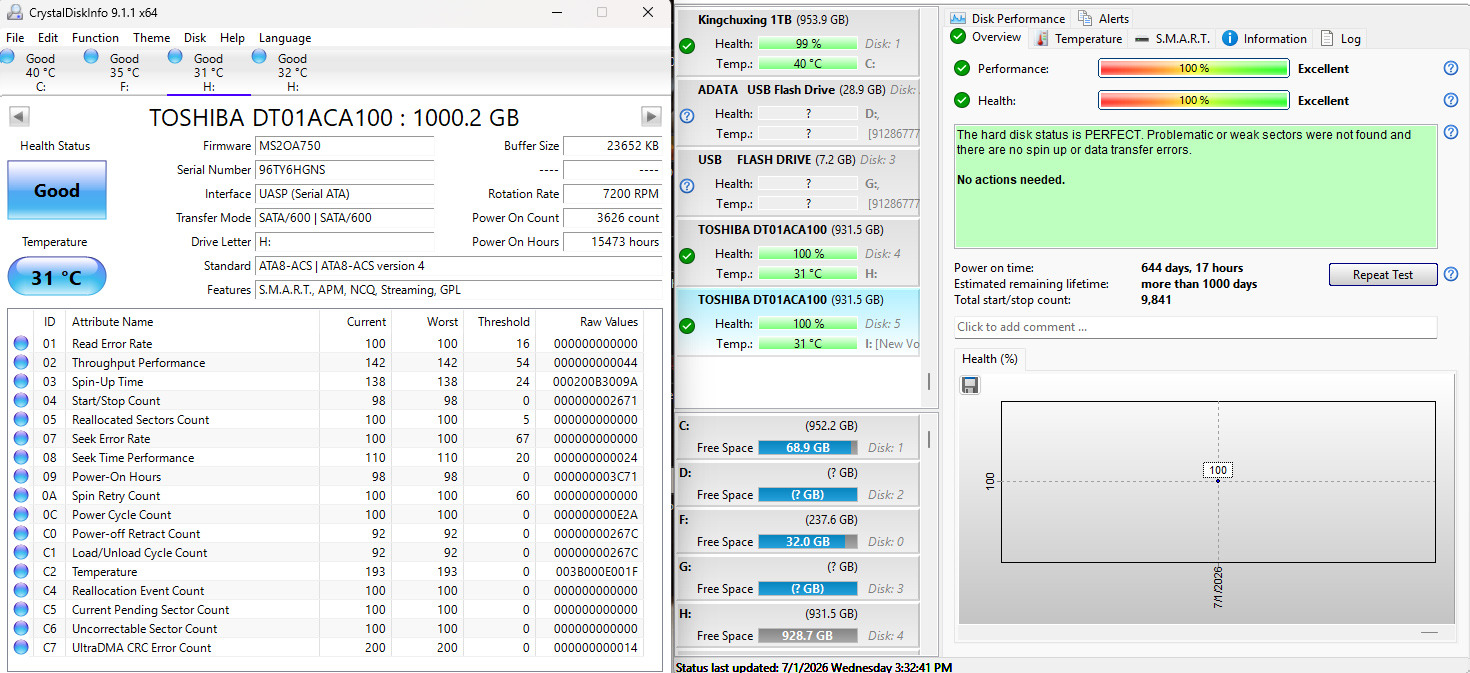Open the Edit menu in CrystalDiskInfo
Image resolution: width=1470 pixels, height=673 pixels.
[x=48, y=37]
